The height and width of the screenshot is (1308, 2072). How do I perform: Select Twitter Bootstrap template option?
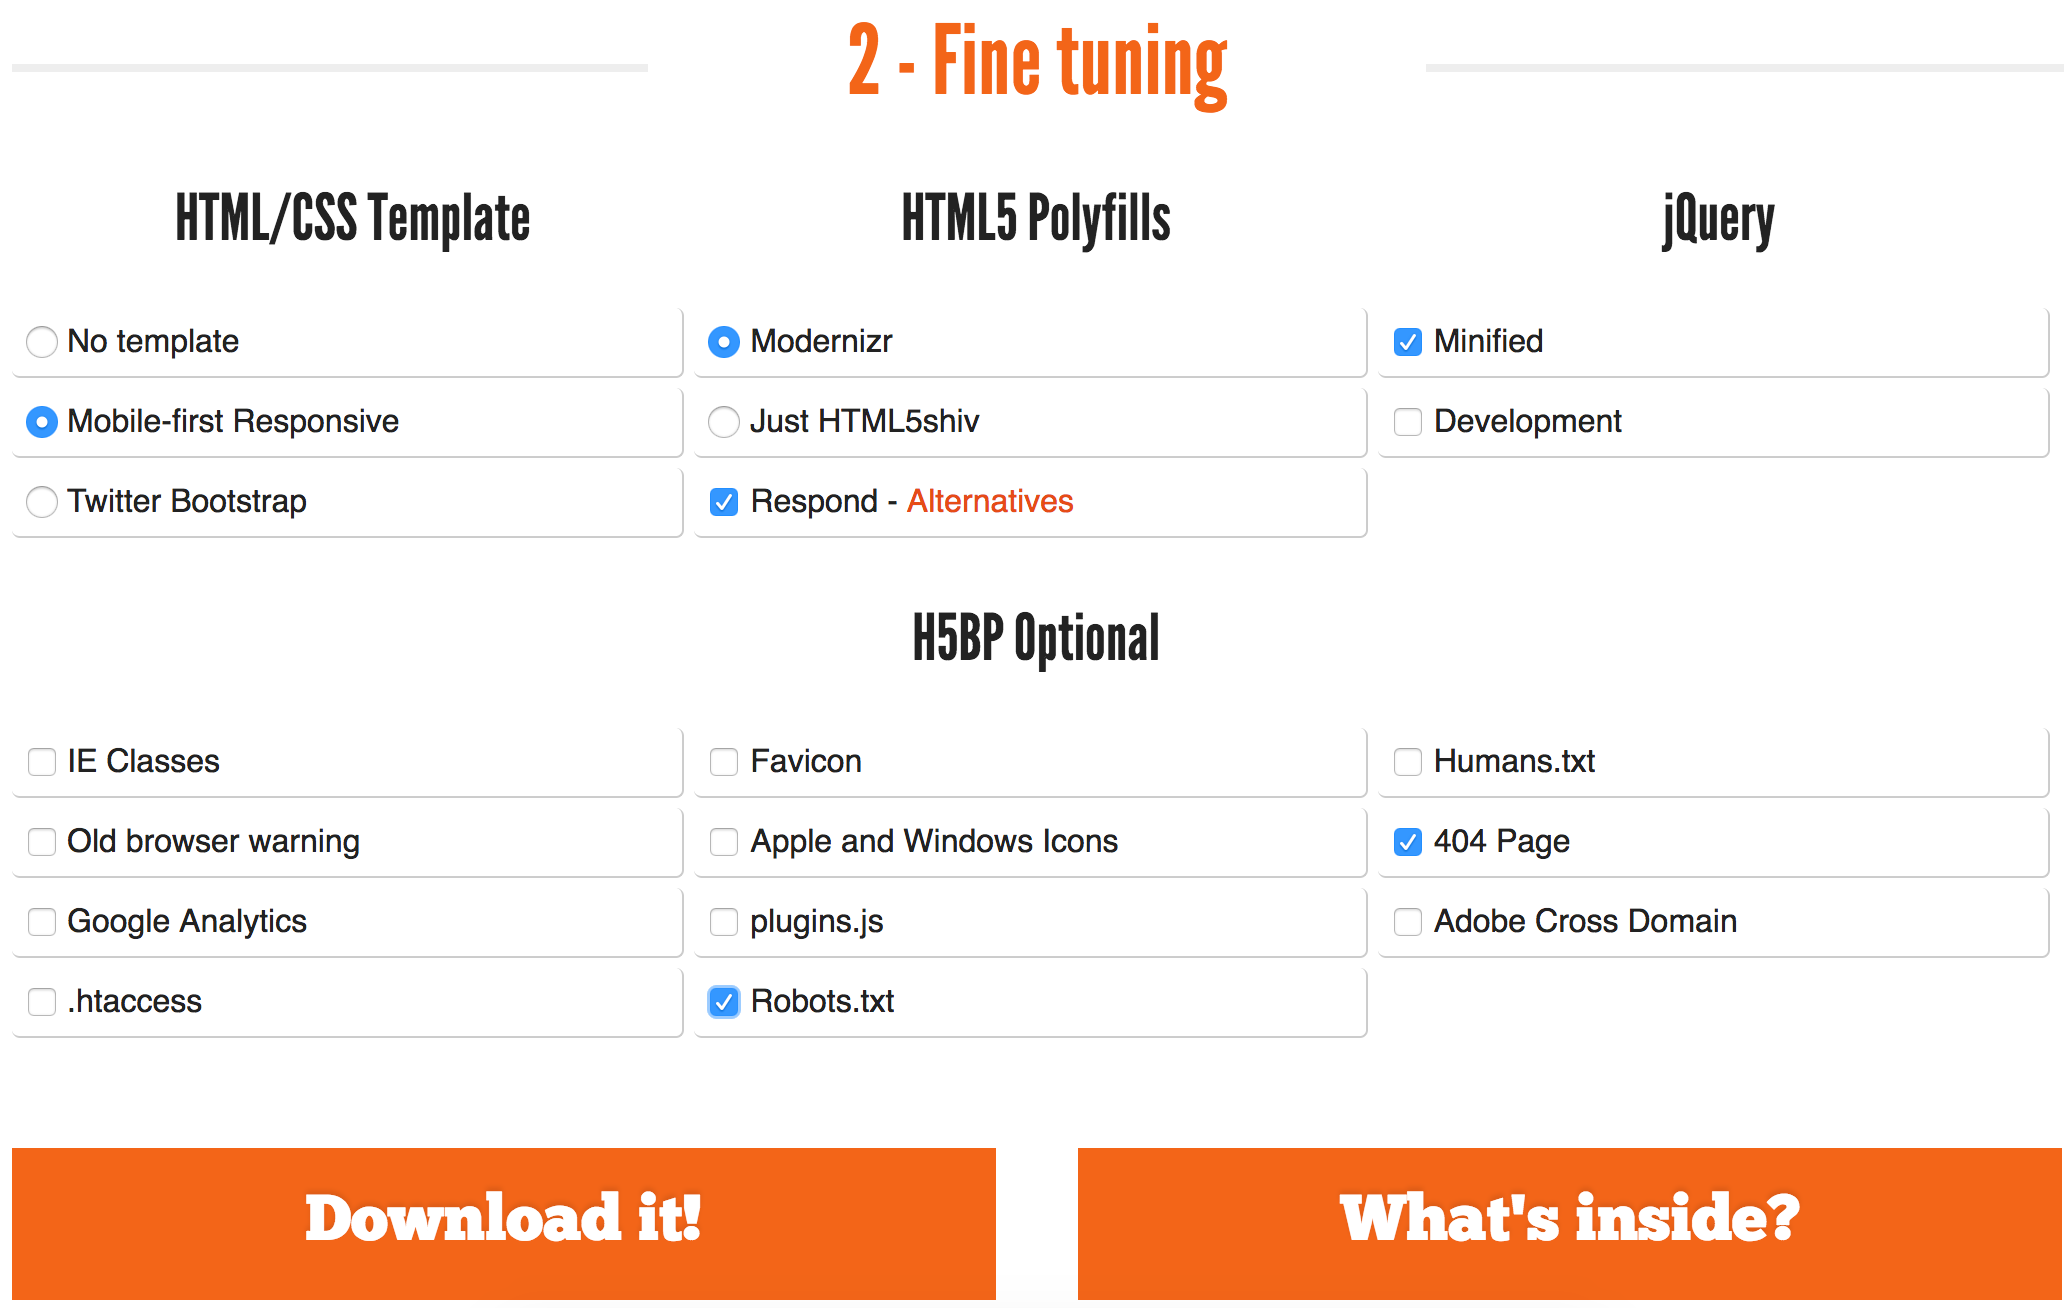pos(41,499)
